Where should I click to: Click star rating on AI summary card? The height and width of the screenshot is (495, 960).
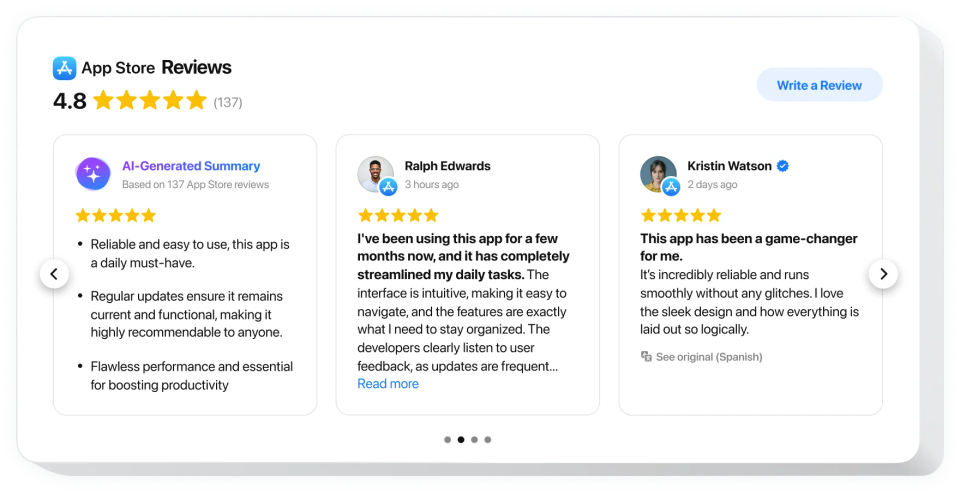[116, 216]
